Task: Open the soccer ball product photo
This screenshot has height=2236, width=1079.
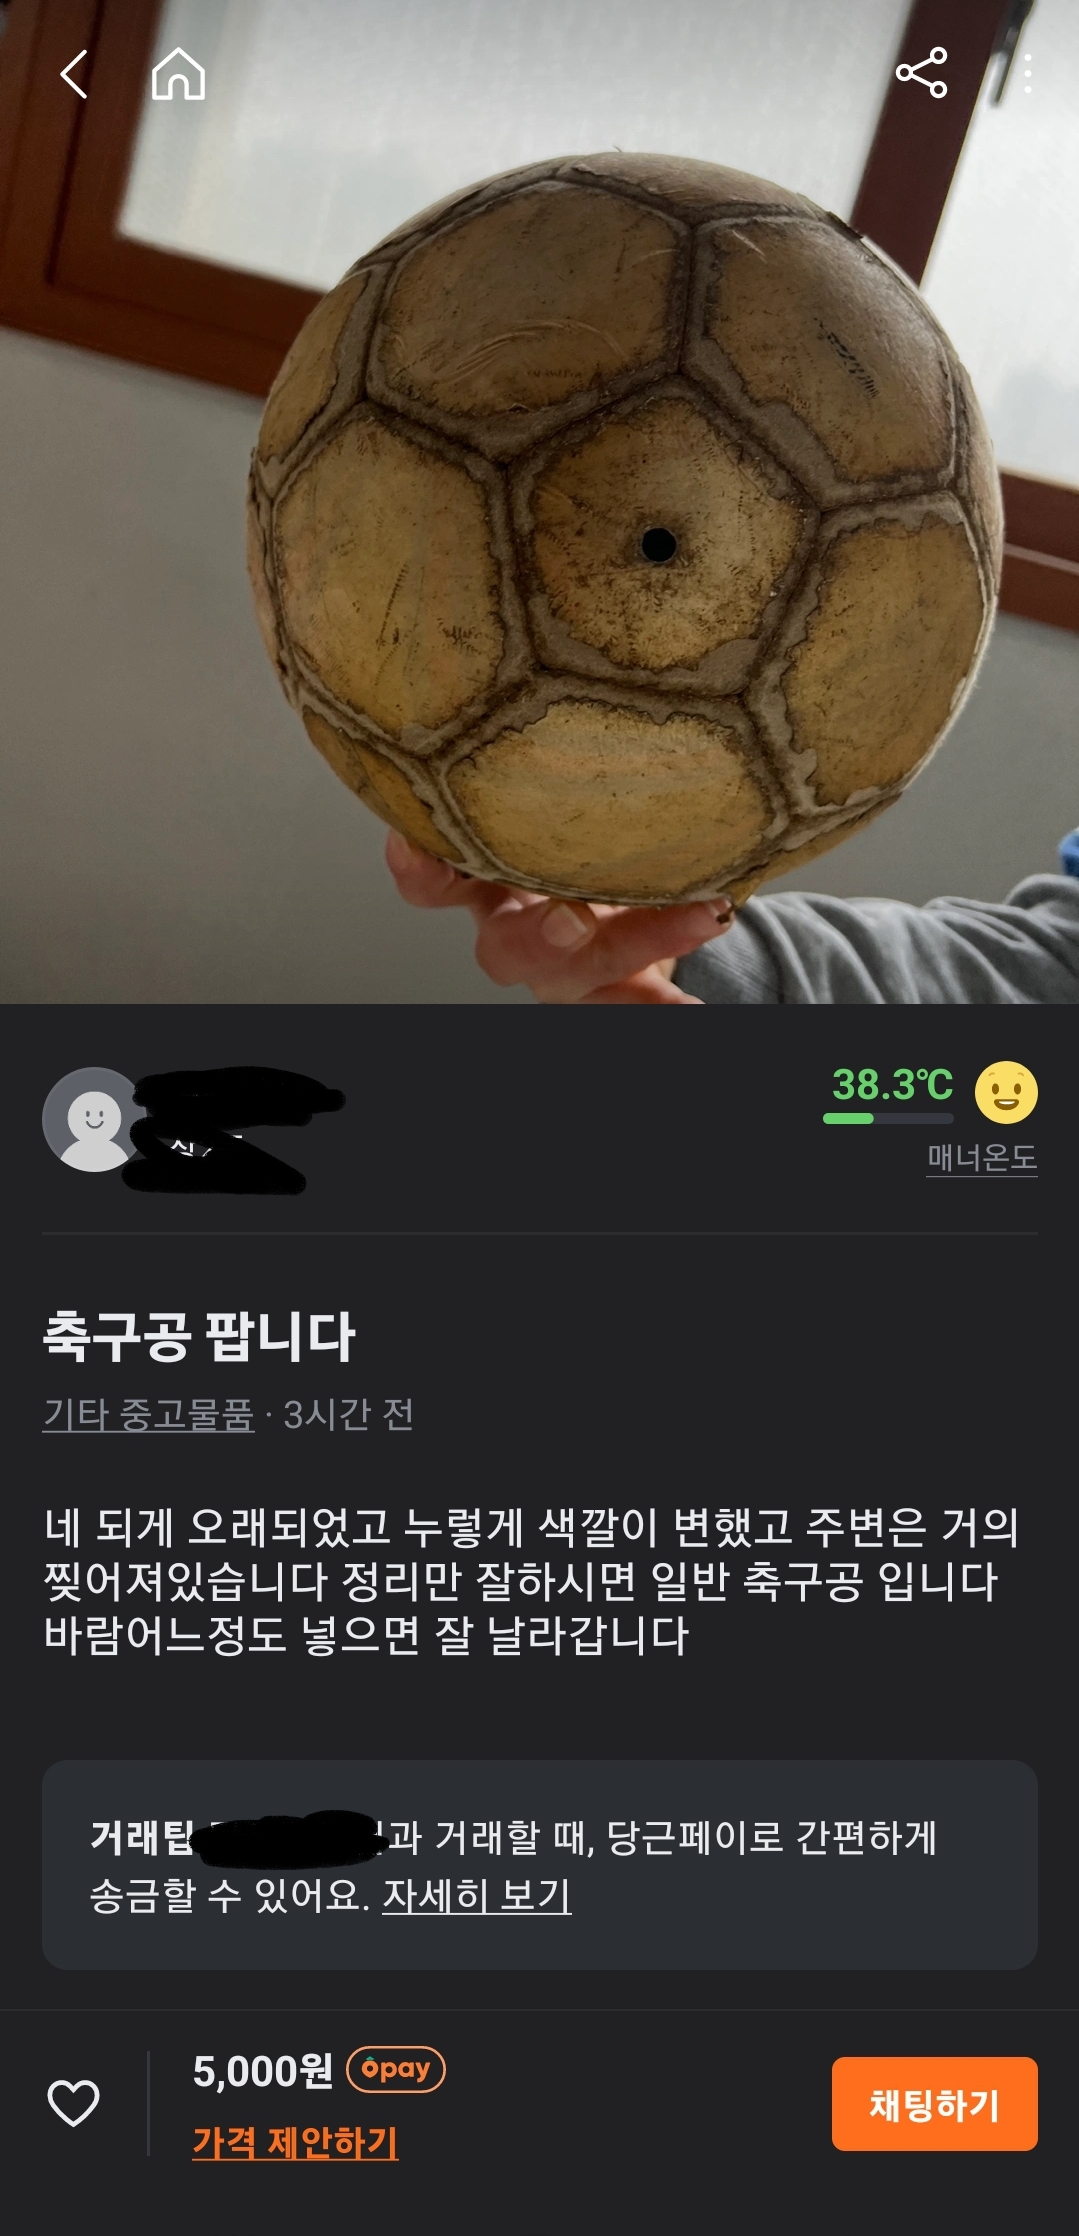Action: 539,502
